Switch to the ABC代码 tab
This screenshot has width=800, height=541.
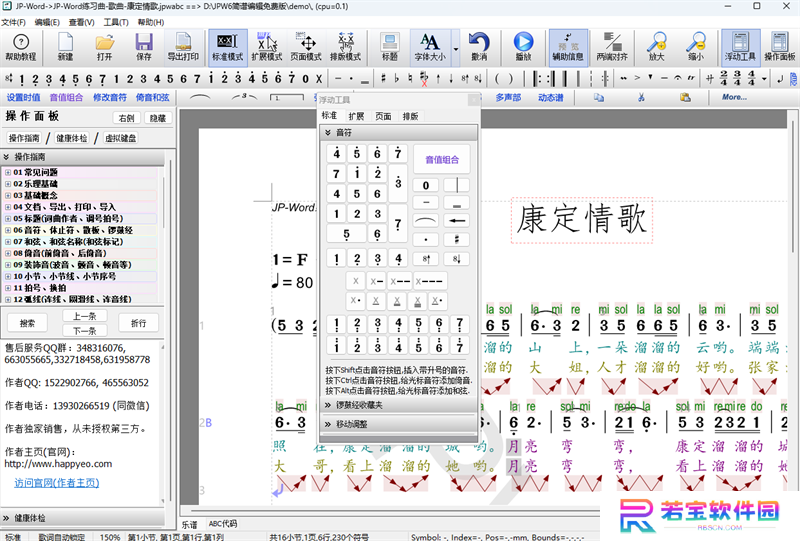click(x=223, y=524)
